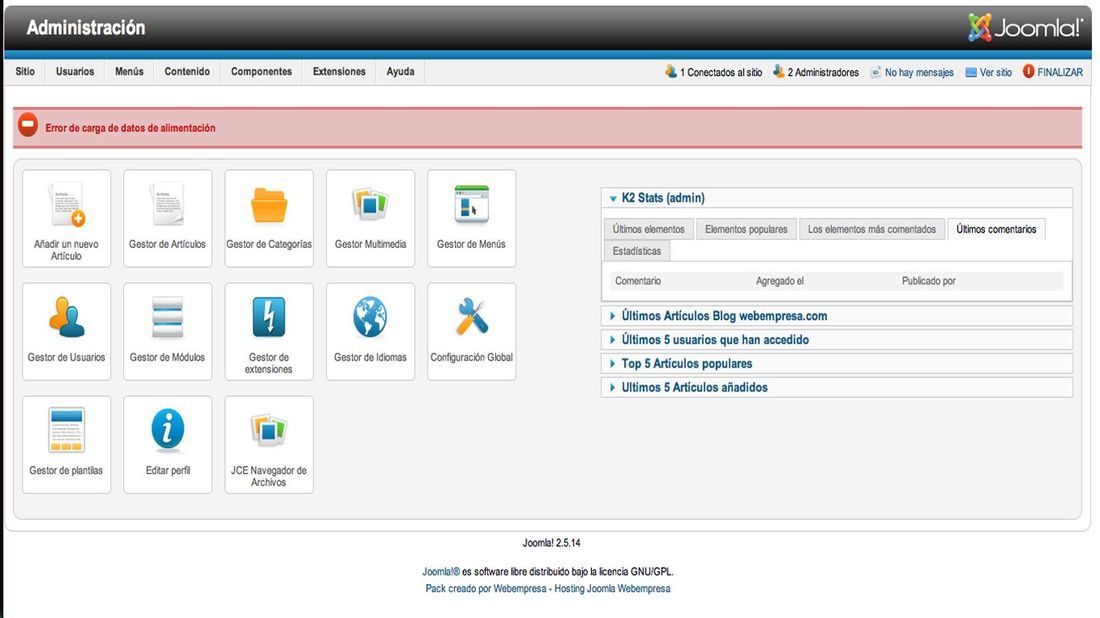
Task: Click Hosting Joomla Webempresa link
Action: 612,589
